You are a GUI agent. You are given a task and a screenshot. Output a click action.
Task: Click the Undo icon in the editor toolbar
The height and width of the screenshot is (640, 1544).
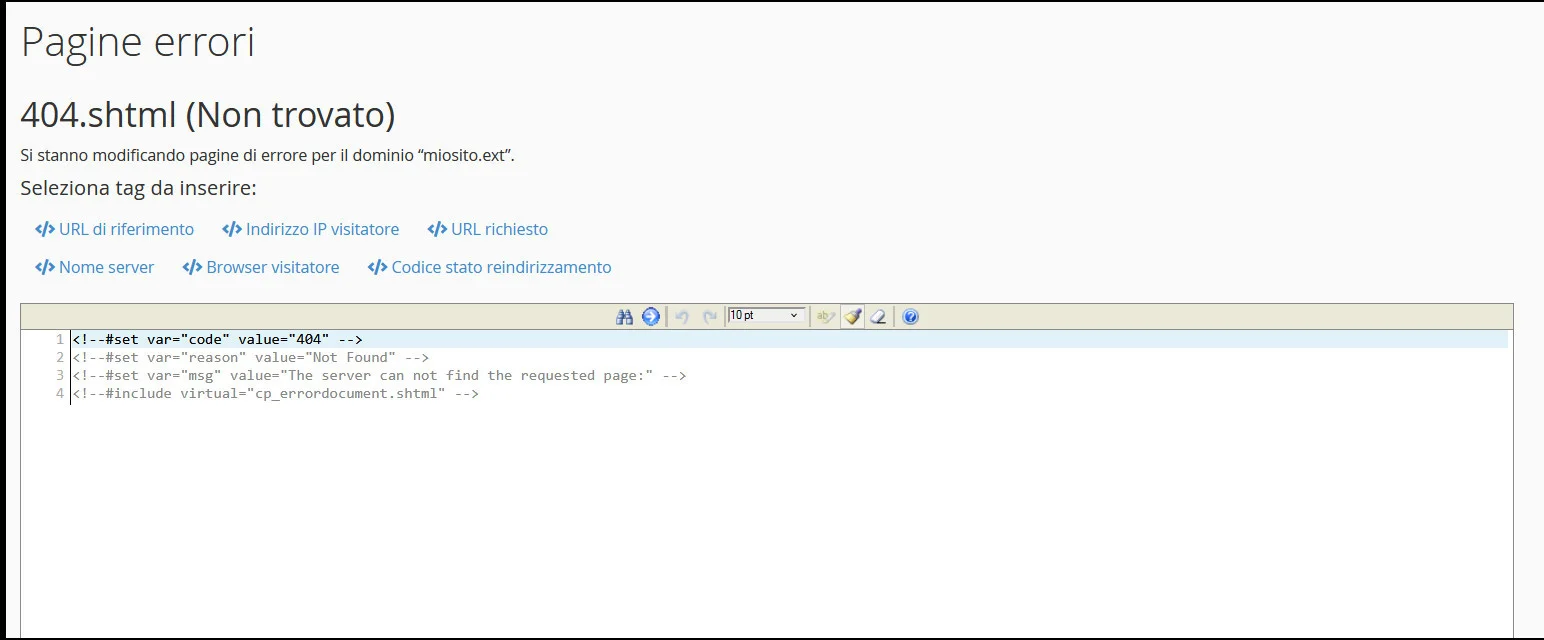(681, 316)
